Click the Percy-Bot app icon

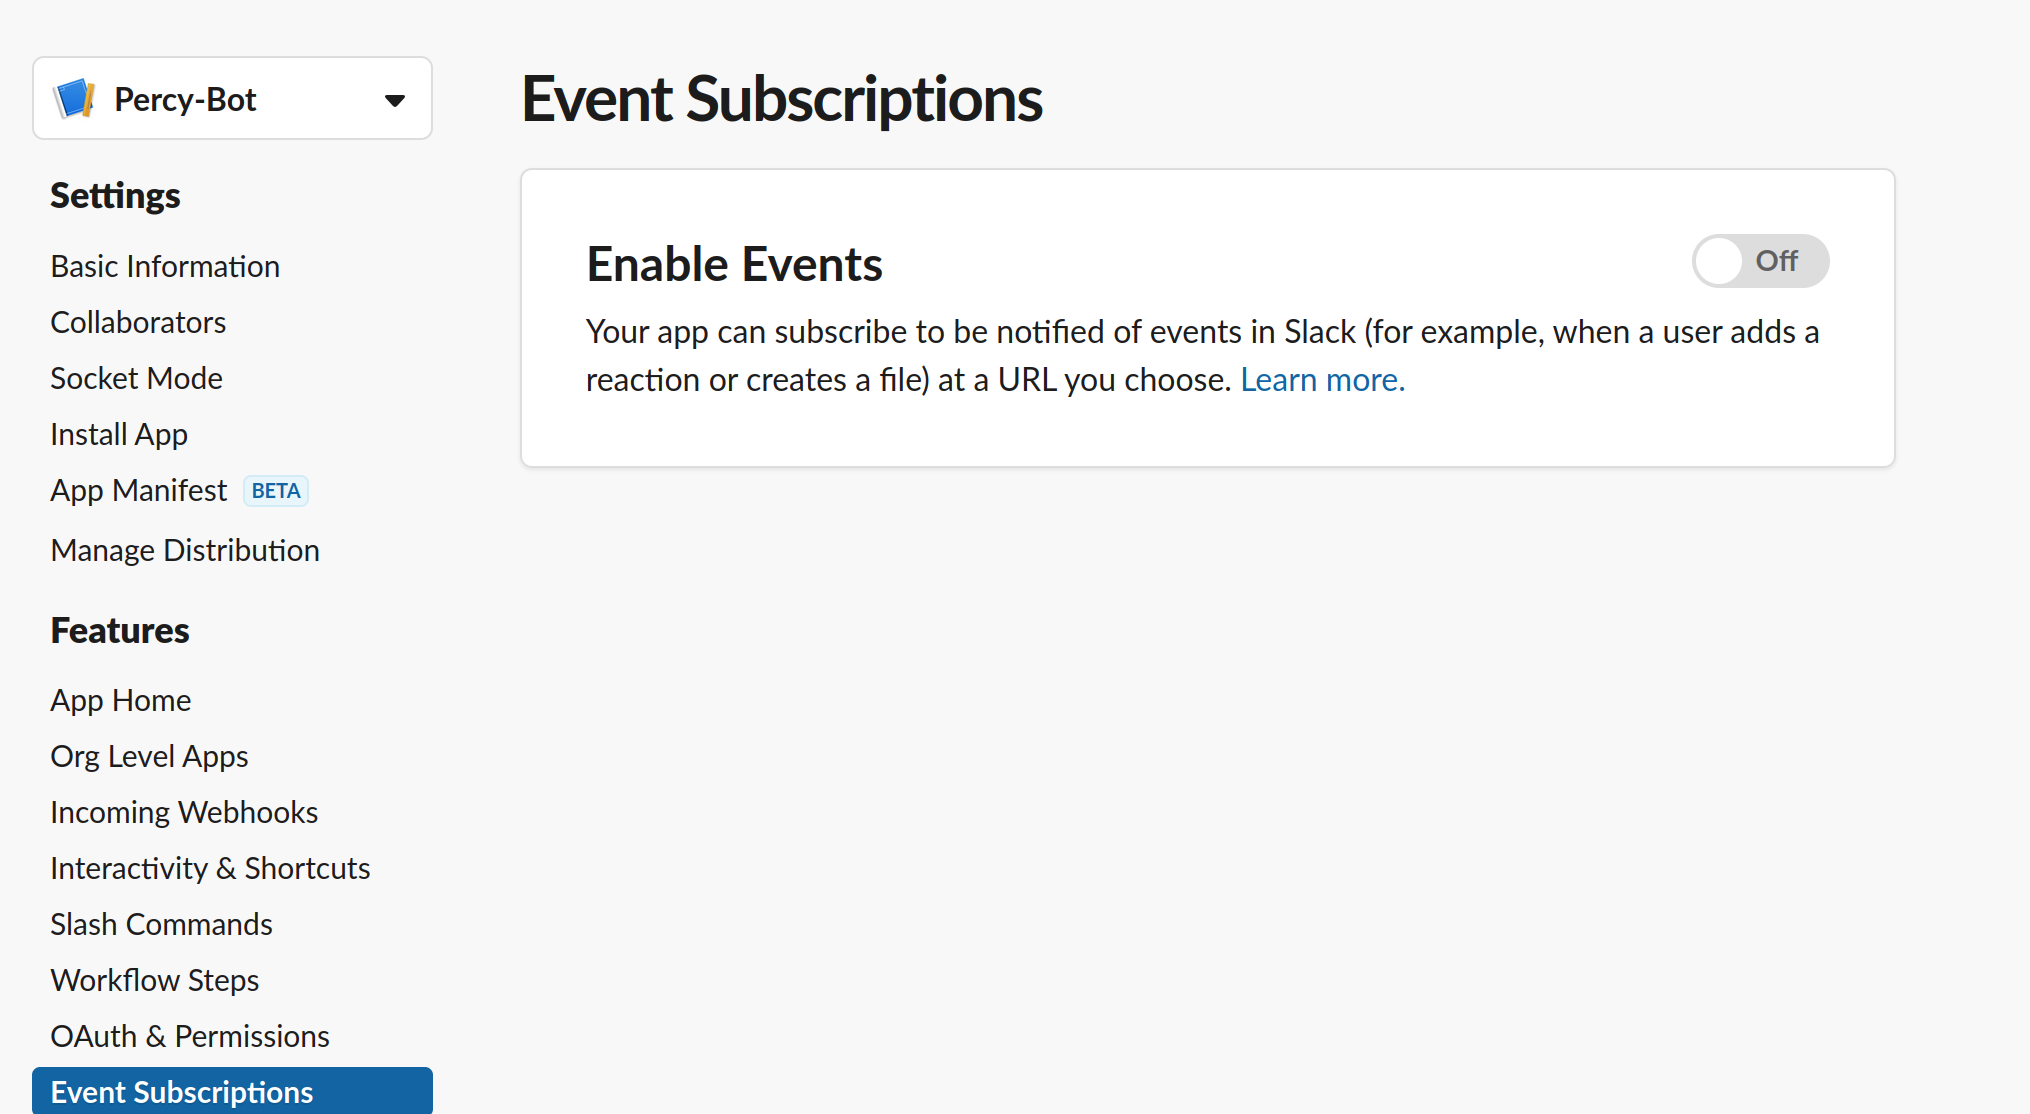click(75, 99)
